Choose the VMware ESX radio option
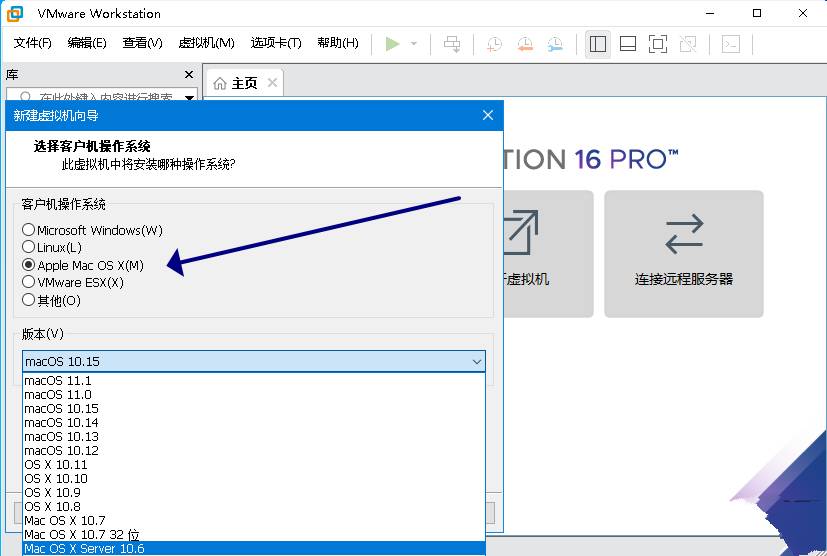This screenshot has width=827, height=556. [29, 282]
